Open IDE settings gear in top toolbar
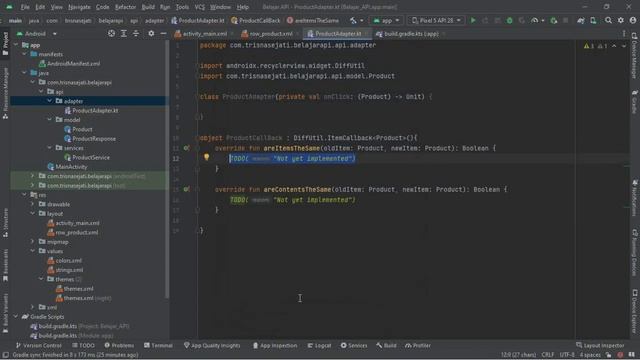640x360 pixels. click(x=621, y=20)
